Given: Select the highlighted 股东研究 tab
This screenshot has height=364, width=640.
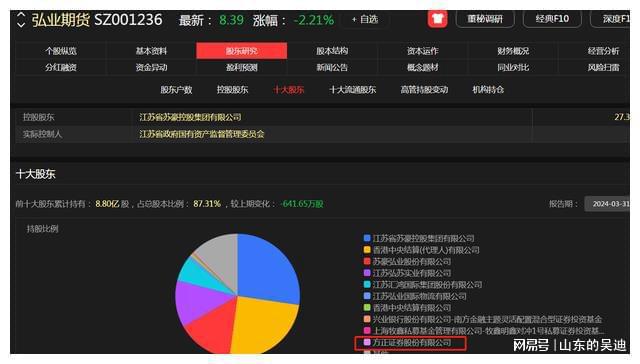Looking at the screenshot, I should (242, 51).
